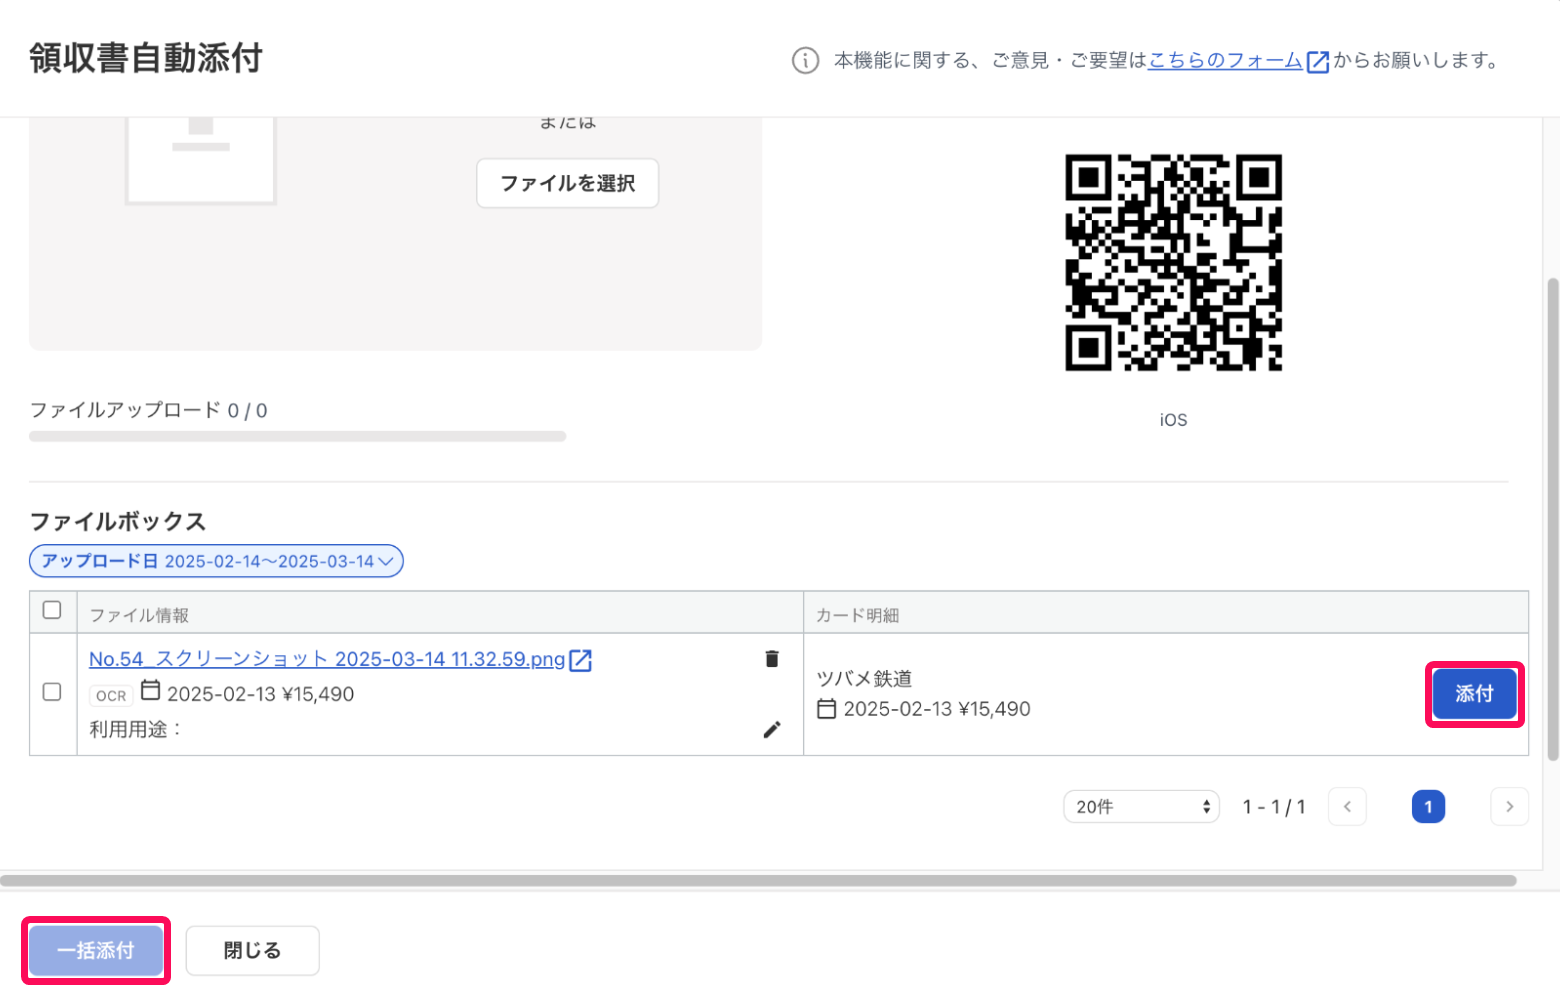The width and height of the screenshot is (1560, 1005).
Task: Click the blue 添付 button for ツバメ鉄道
Action: 1475,694
